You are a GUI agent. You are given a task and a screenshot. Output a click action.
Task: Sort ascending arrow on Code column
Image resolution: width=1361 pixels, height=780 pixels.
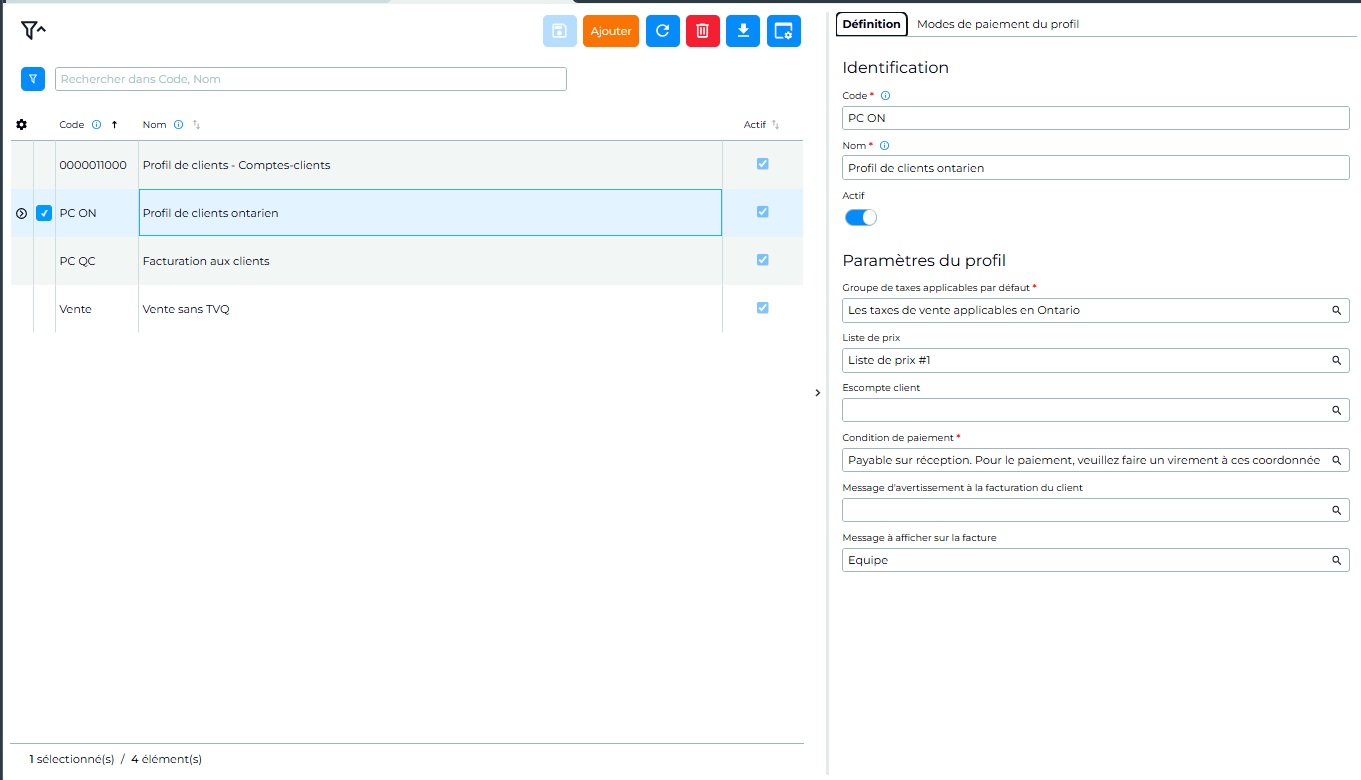(x=114, y=125)
